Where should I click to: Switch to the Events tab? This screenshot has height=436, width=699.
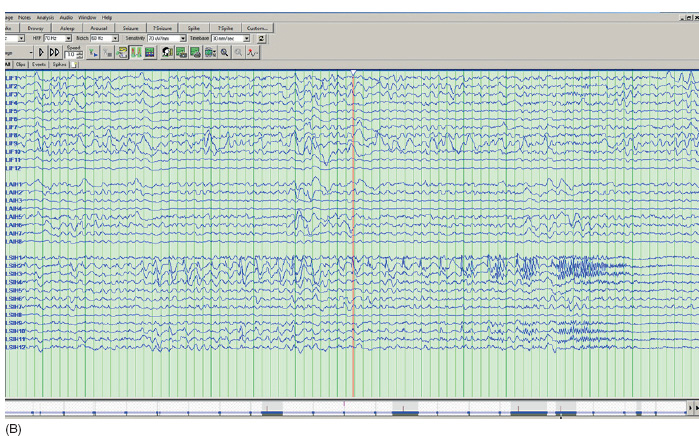click(x=39, y=64)
